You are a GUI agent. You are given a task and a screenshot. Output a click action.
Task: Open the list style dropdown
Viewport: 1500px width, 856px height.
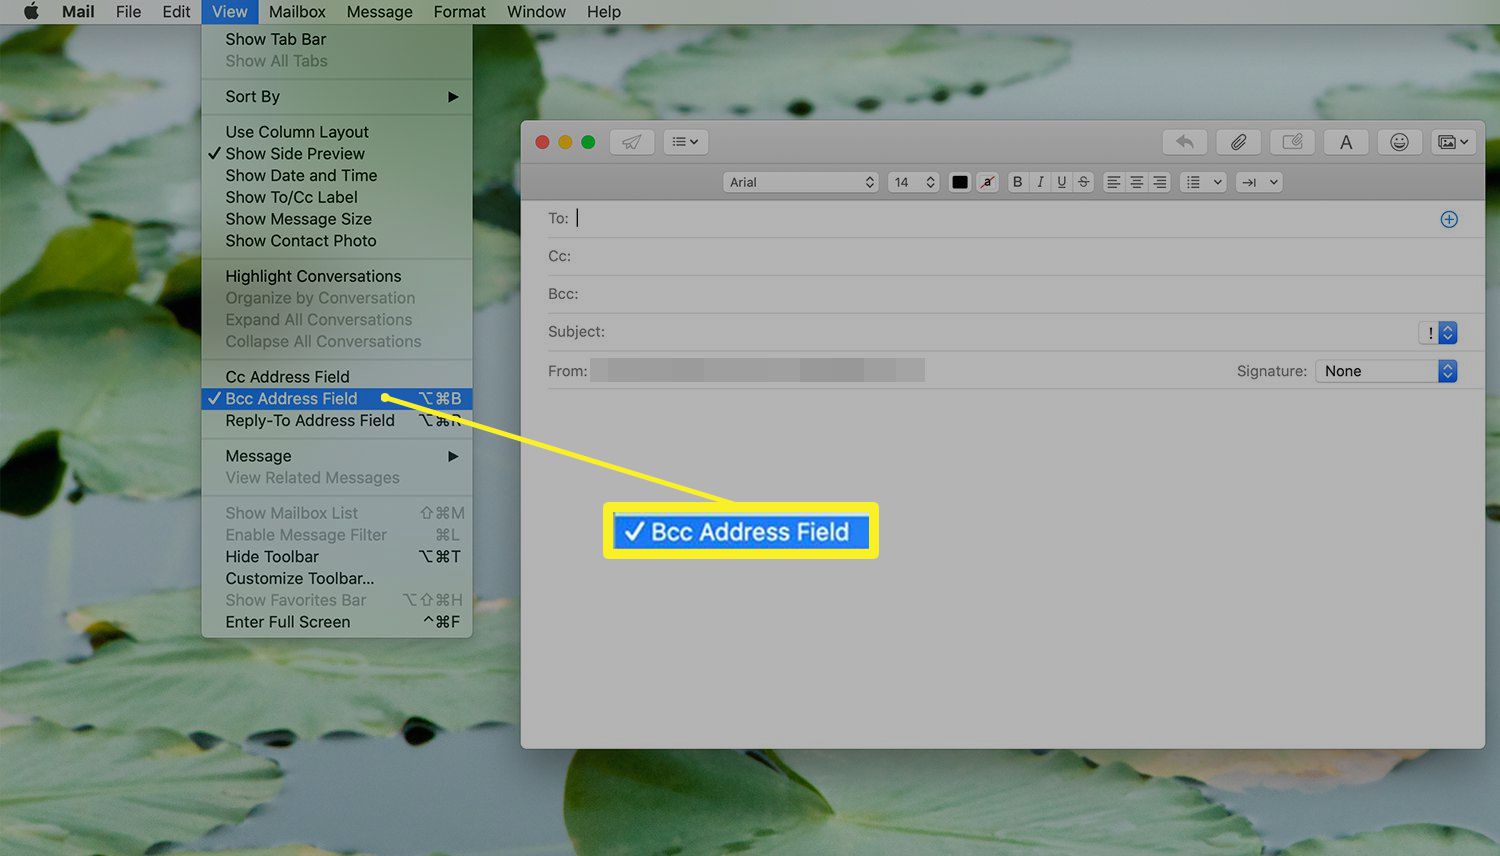pyautogui.click(x=1203, y=182)
